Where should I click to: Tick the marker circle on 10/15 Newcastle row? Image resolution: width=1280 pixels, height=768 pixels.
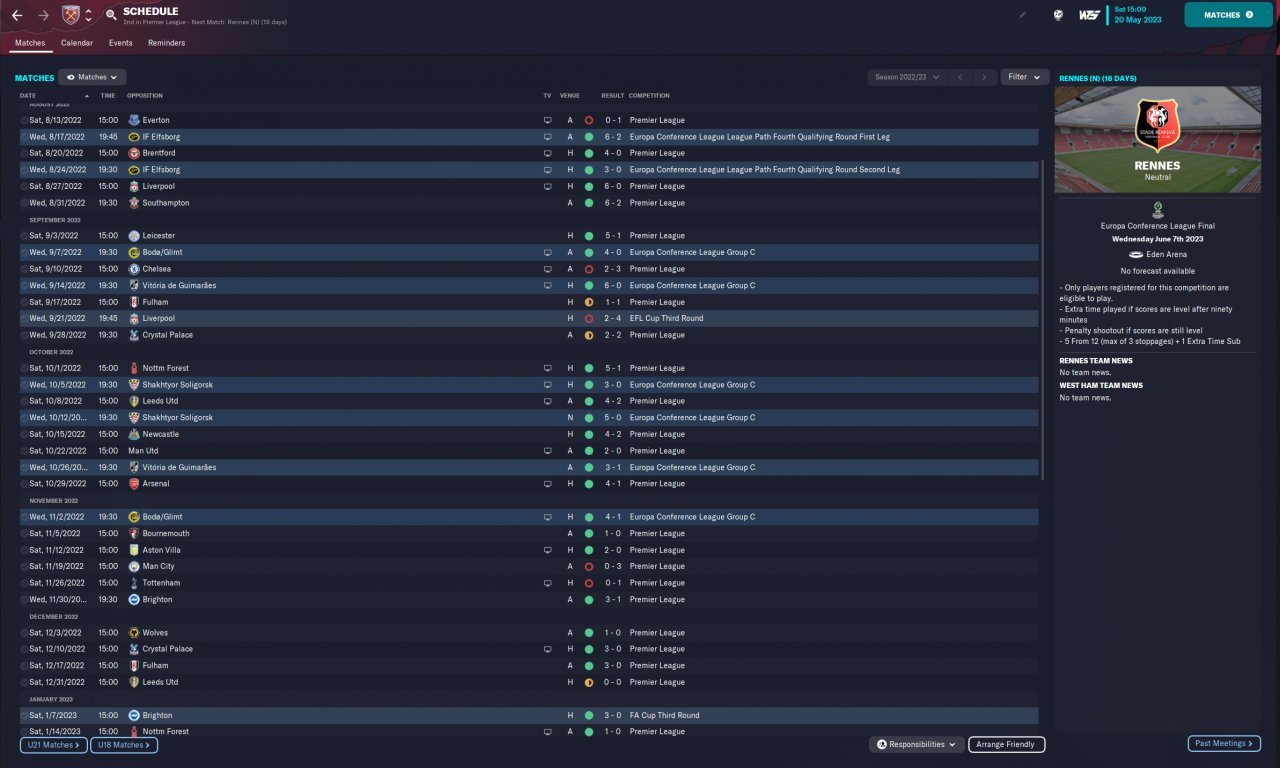pyautogui.click(x=24, y=434)
